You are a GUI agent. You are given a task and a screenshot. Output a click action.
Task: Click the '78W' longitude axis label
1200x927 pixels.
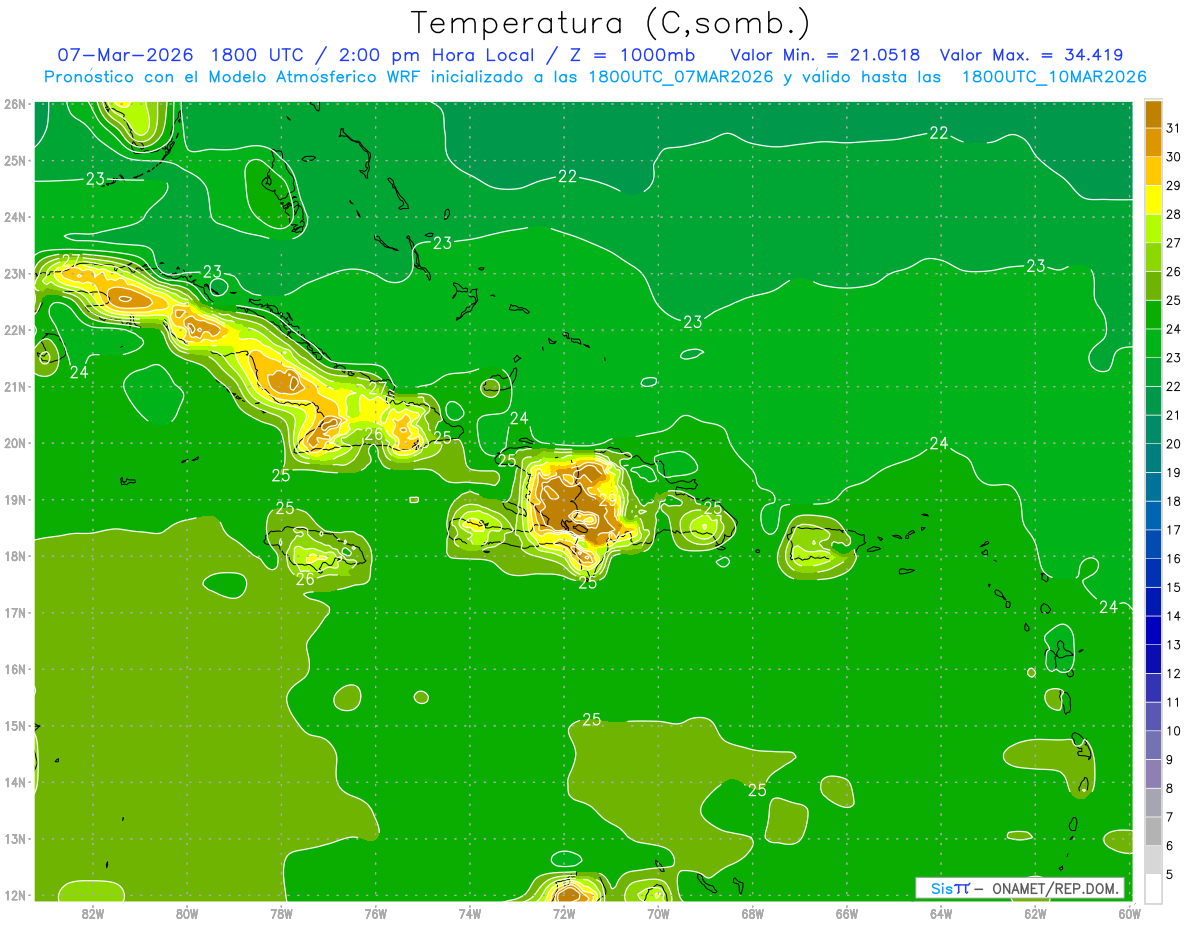281,913
